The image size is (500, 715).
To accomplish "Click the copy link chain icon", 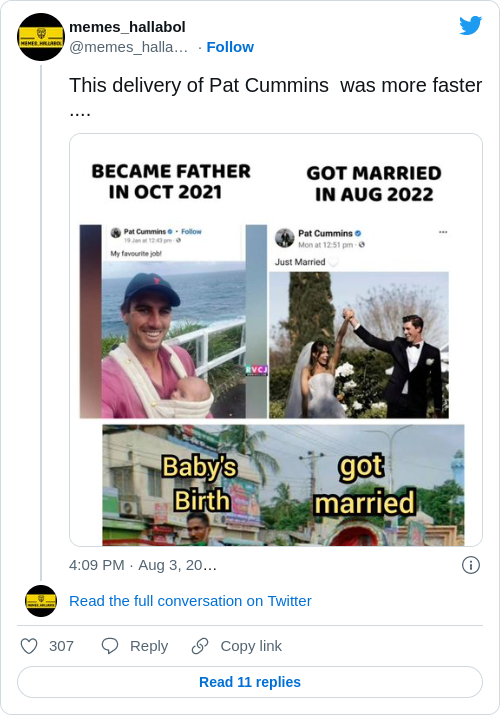I will [x=200, y=646].
